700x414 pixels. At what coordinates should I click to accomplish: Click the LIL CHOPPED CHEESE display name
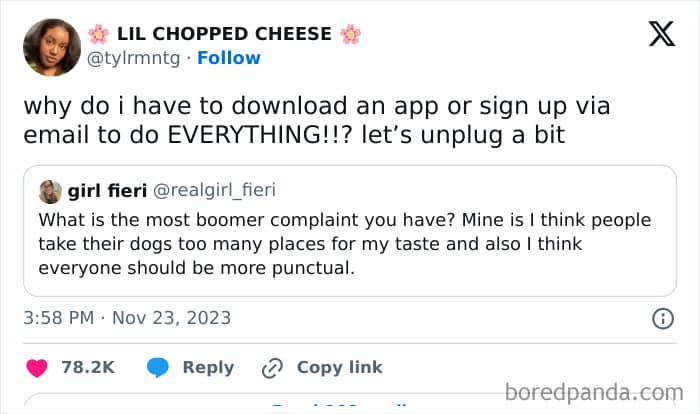(x=224, y=34)
